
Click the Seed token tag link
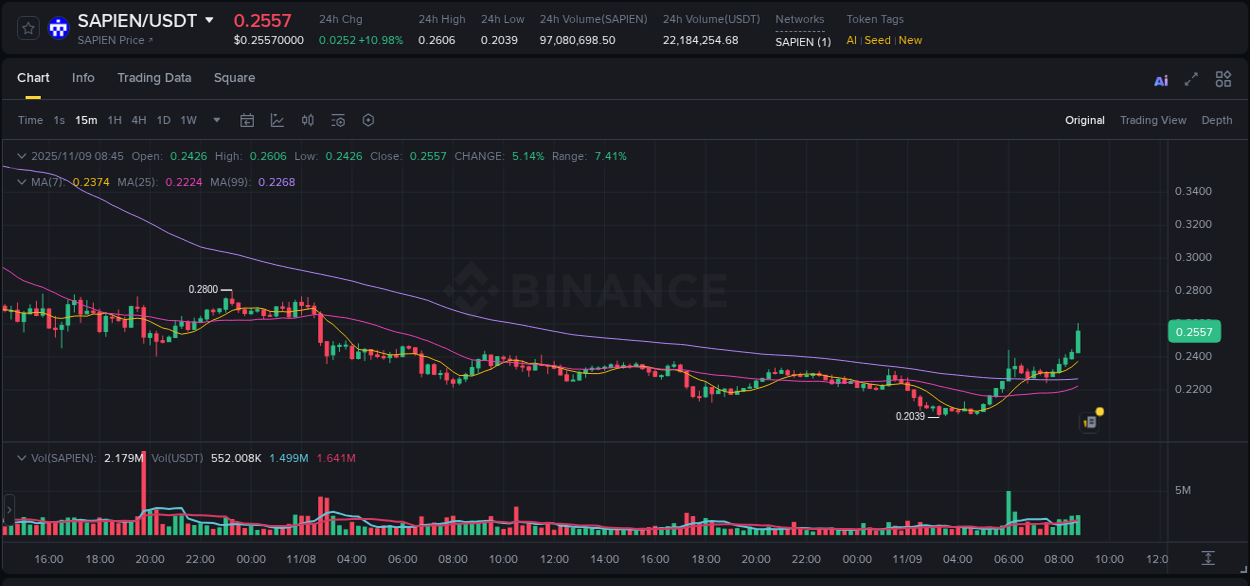(x=877, y=40)
